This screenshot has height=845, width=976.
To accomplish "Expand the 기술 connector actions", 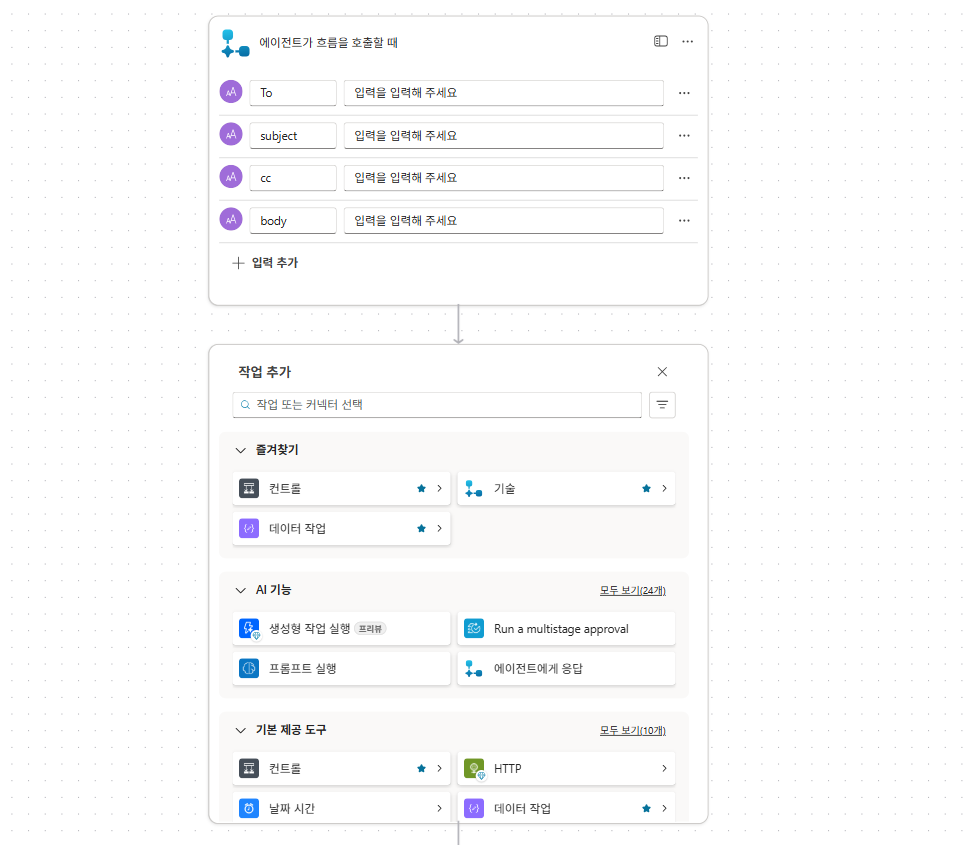I will (665, 488).
